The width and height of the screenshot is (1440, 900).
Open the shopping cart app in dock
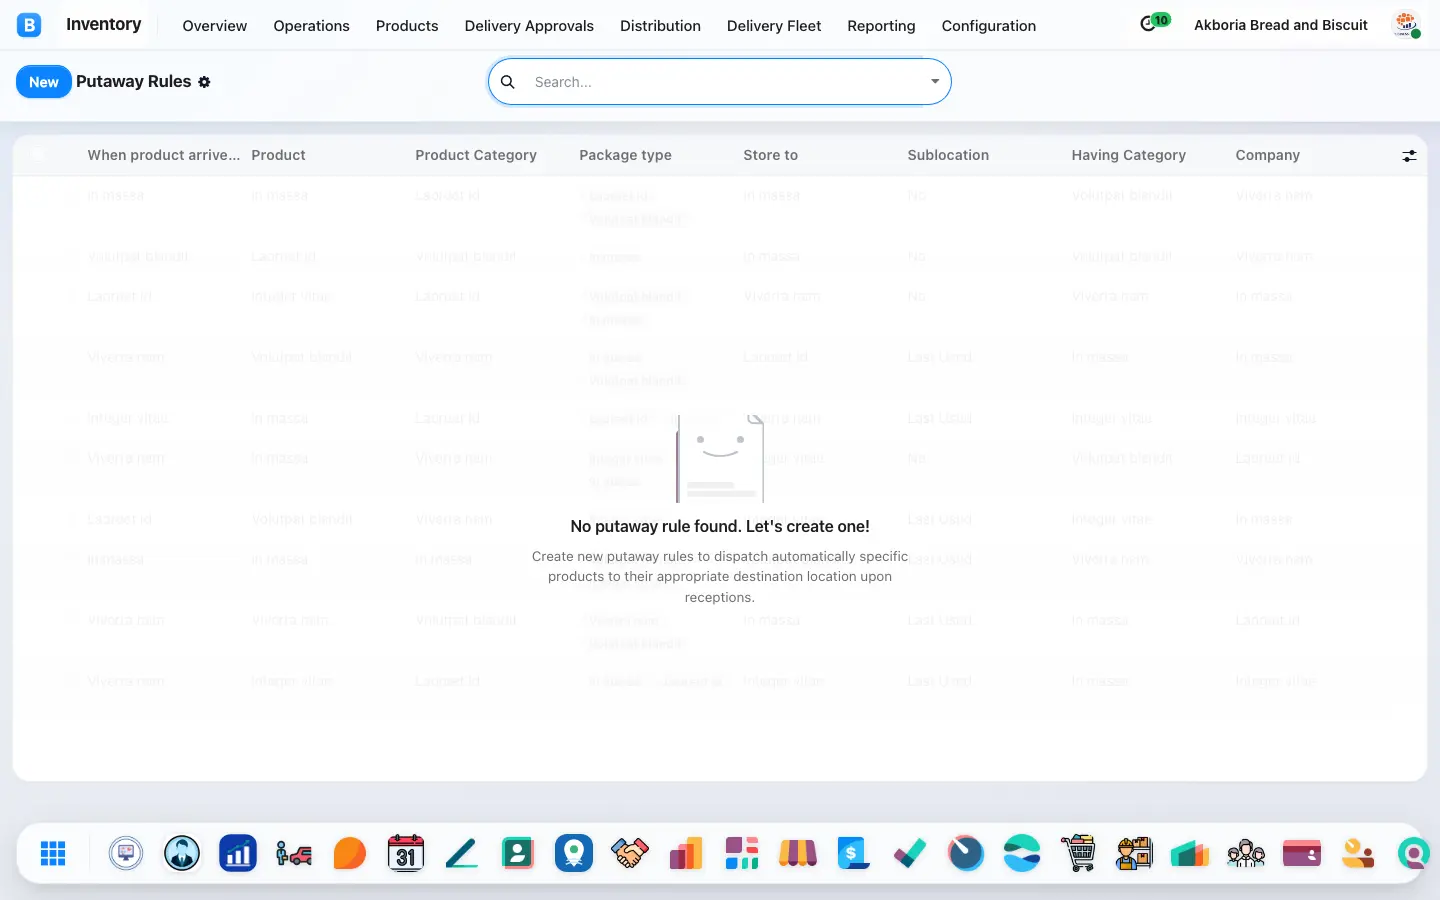click(1078, 853)
